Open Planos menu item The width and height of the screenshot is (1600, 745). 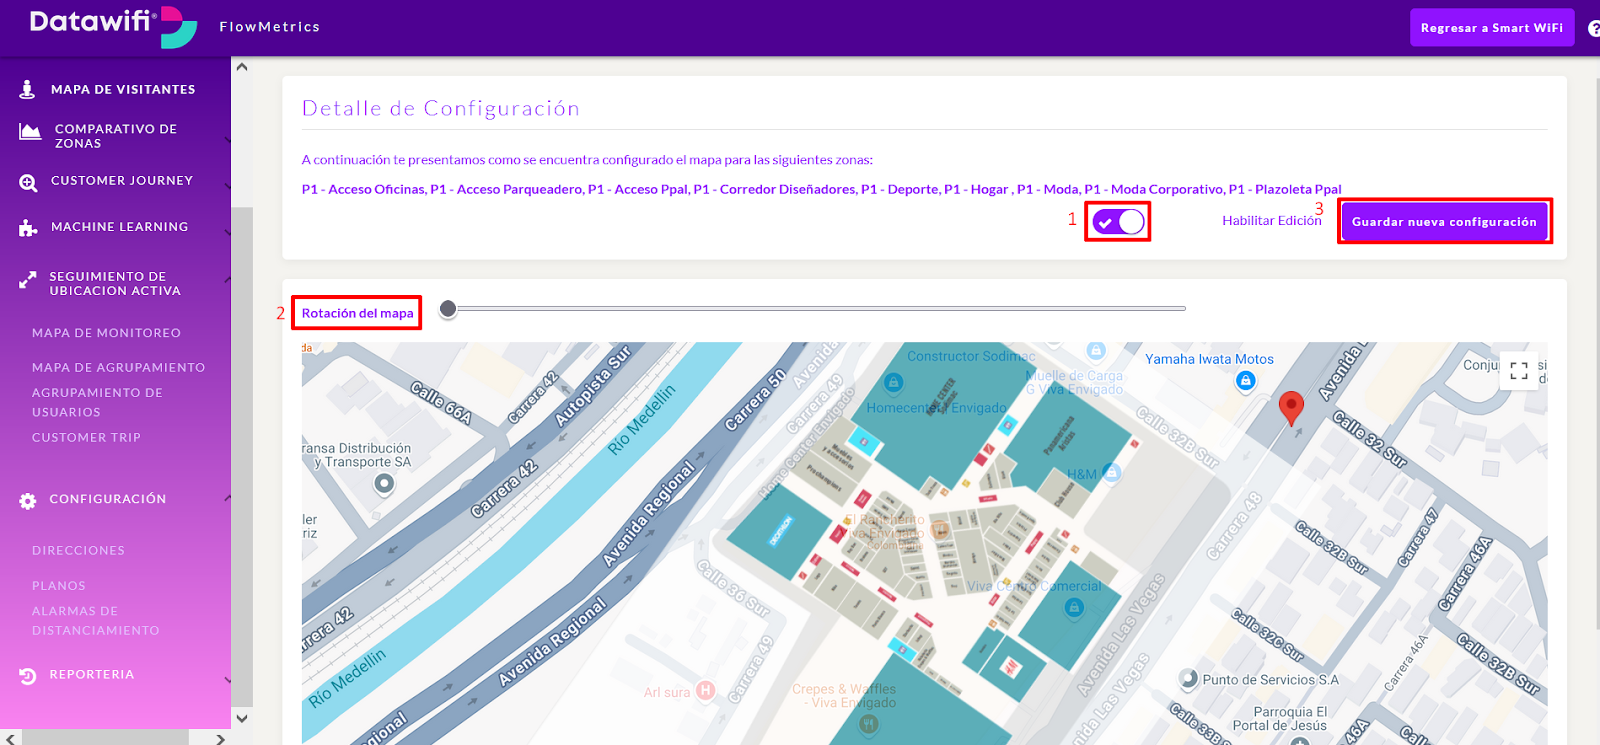tap(59, 586)
